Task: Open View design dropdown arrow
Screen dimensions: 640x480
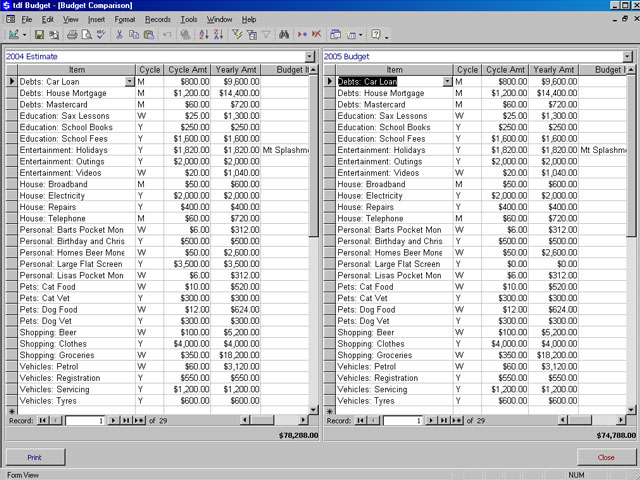Action: click(24, 35)
